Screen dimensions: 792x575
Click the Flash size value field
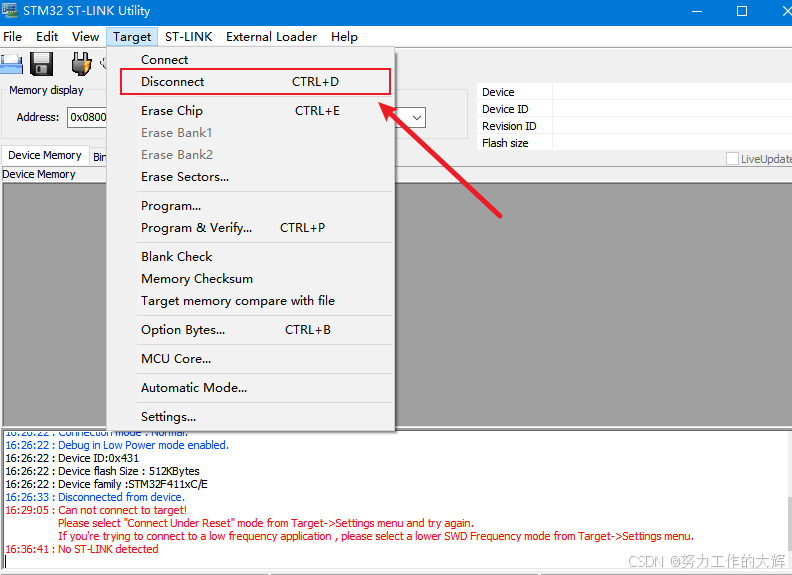[x=672, y=143]
